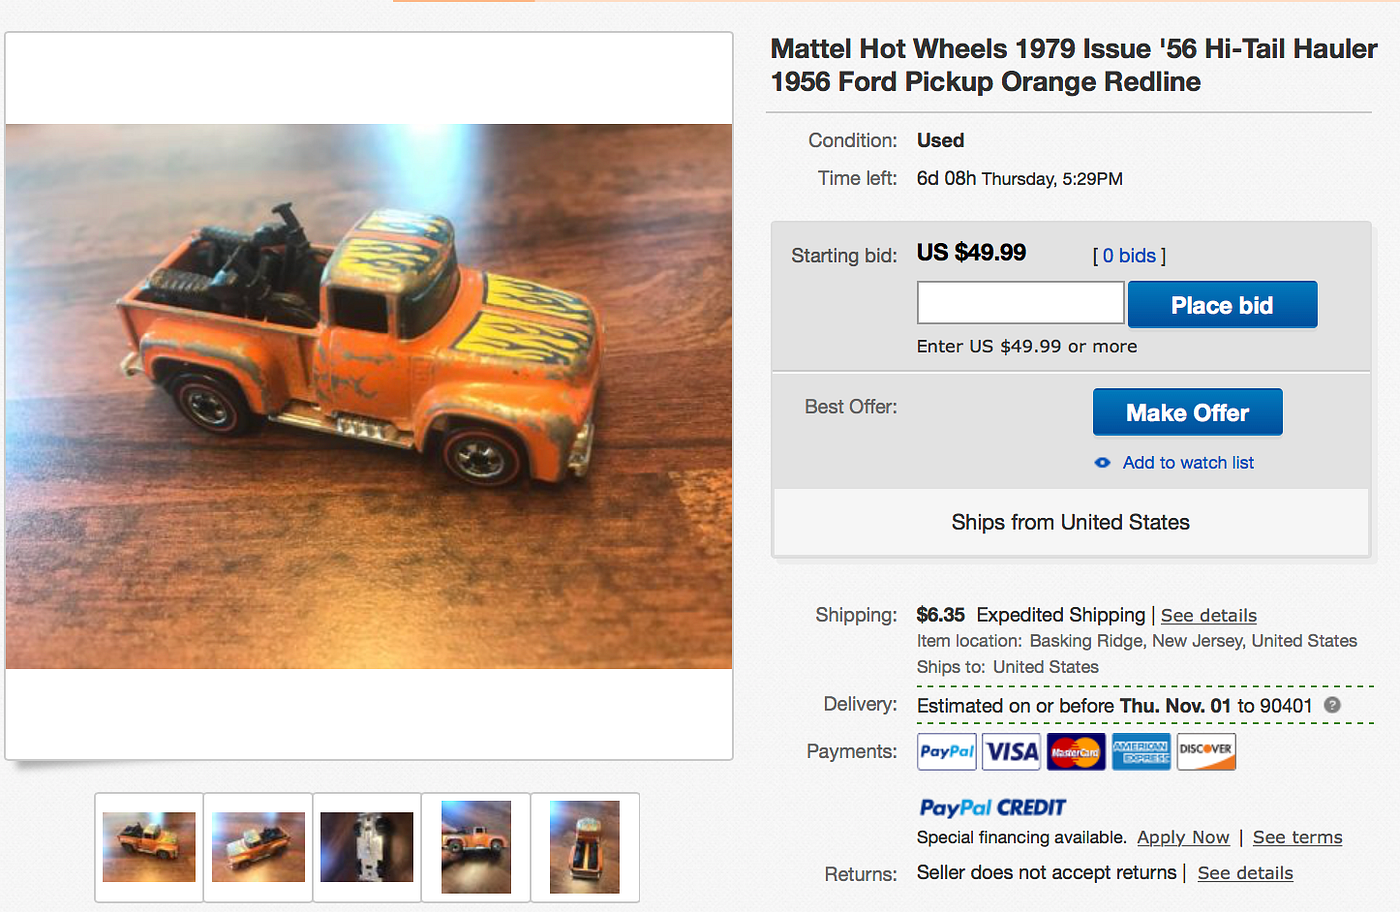
Task: Select the fifth thumbnail showing truck rear
Action: [x=585, y=847]
